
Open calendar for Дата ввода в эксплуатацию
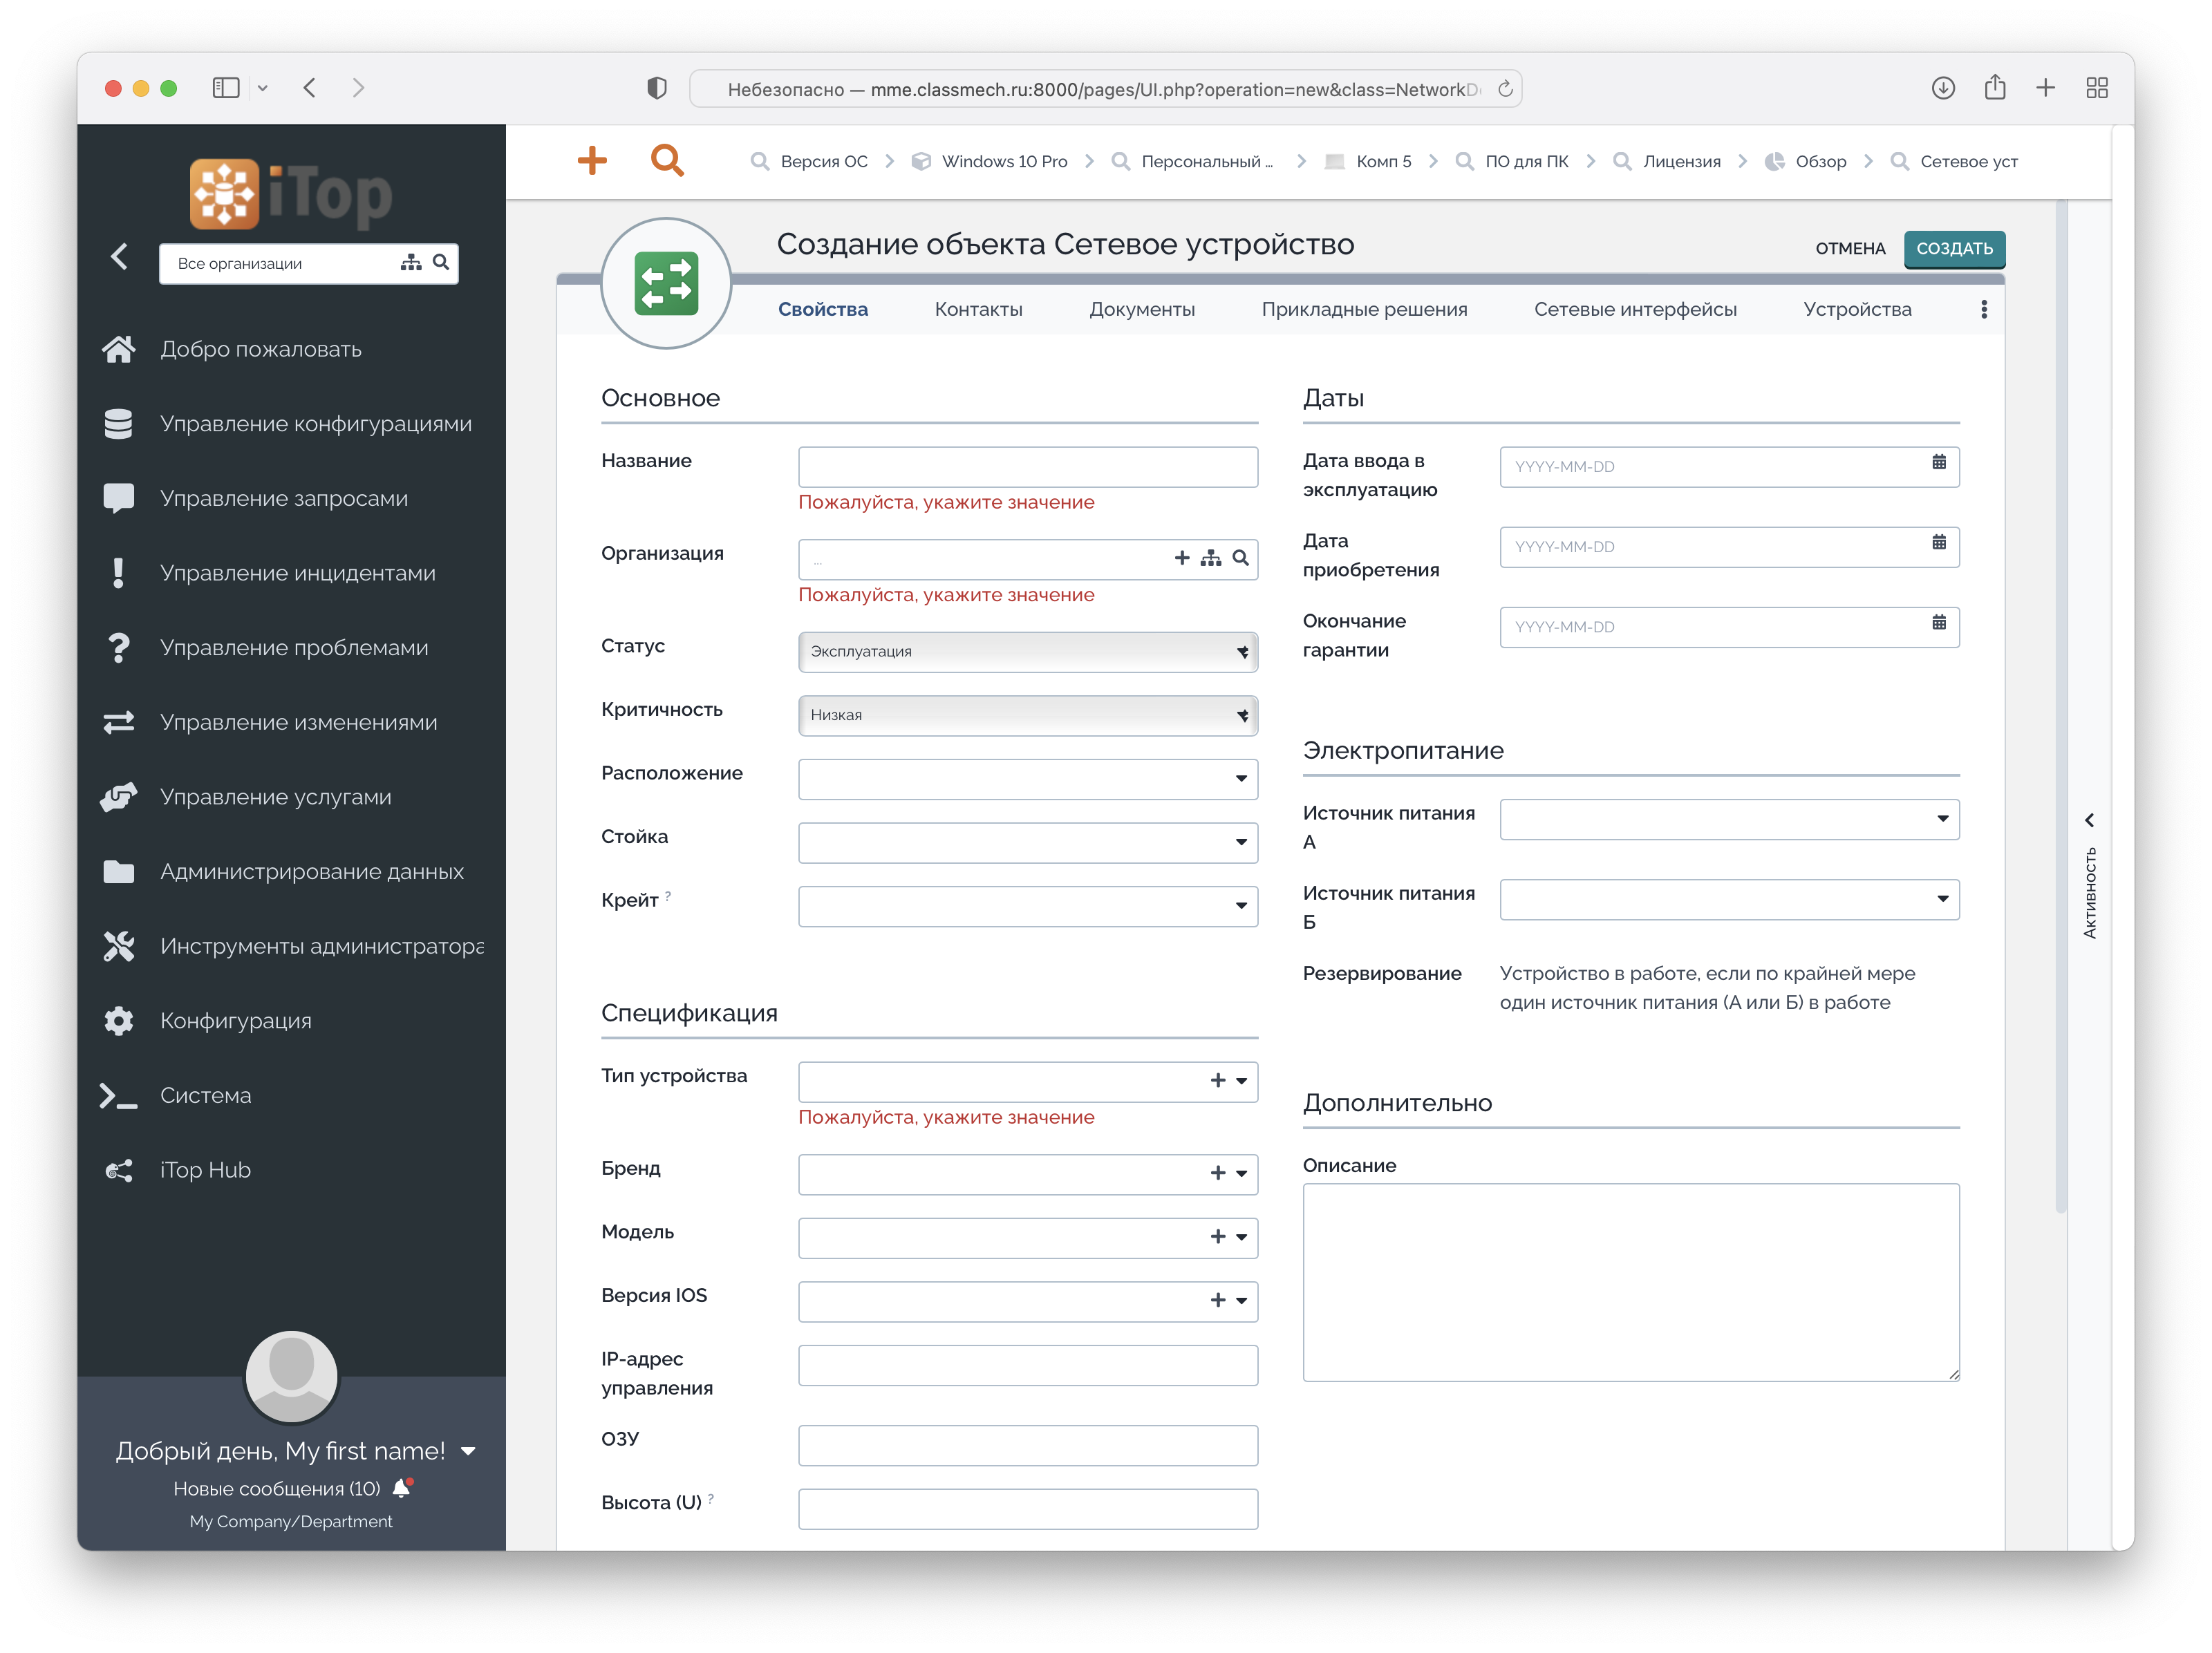pos(1939,462)
